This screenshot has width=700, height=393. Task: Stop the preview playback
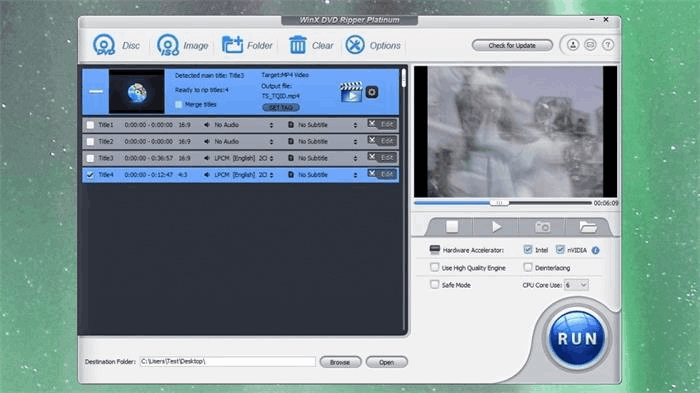[452, 227]
